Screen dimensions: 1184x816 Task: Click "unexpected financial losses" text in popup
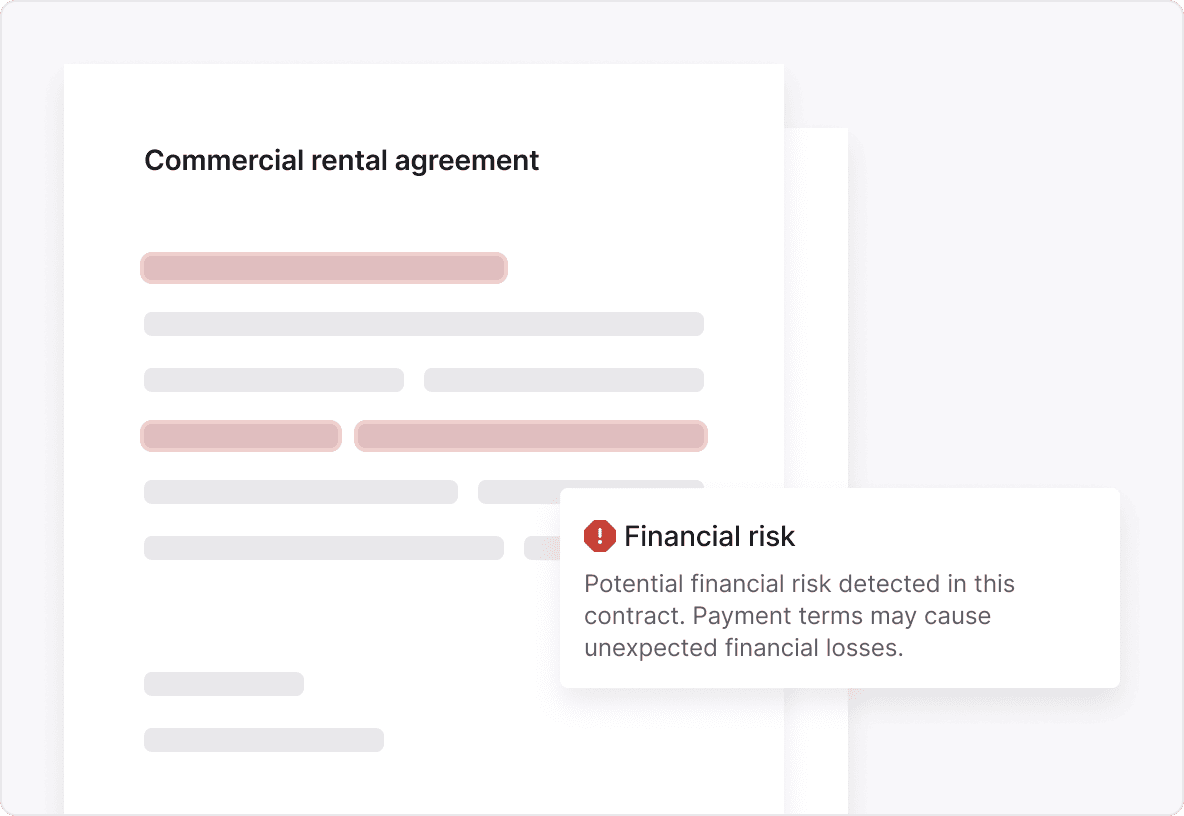pos(742,647)
